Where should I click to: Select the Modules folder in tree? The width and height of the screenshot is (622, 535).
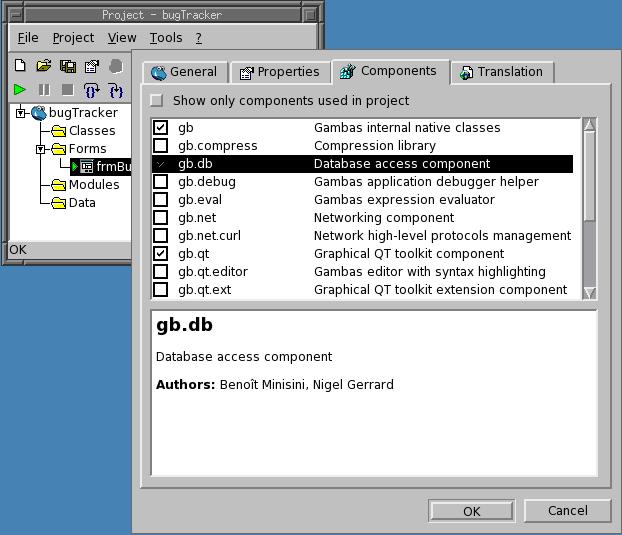pyautogui.click(x=93, y=185)
